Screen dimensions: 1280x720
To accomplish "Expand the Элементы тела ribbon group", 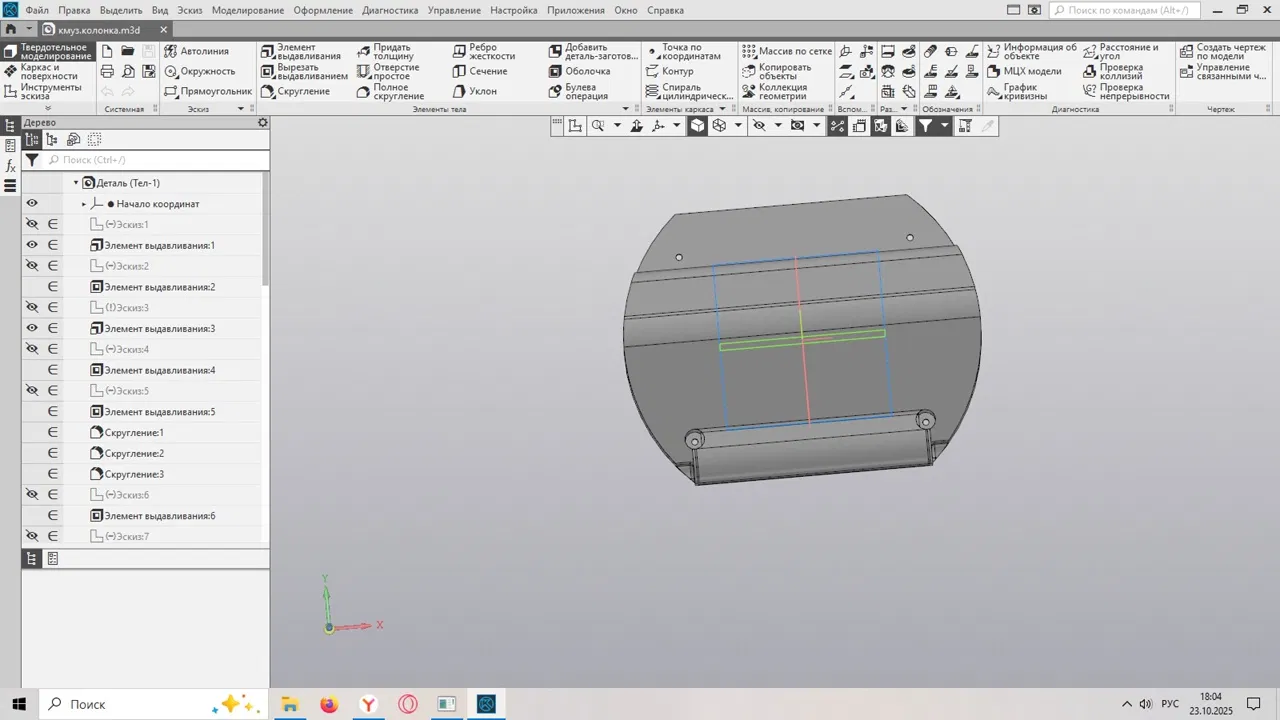I will (x=626, y=109).
